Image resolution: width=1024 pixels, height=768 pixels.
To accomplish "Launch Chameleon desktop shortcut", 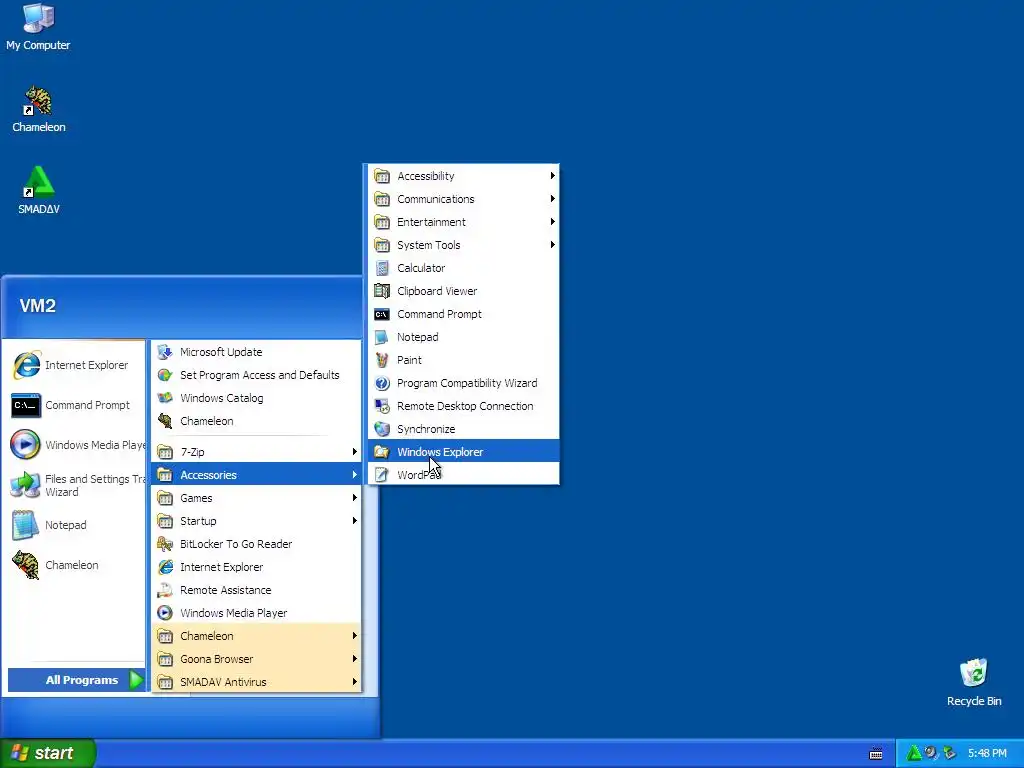I will (x=39, y=110).
